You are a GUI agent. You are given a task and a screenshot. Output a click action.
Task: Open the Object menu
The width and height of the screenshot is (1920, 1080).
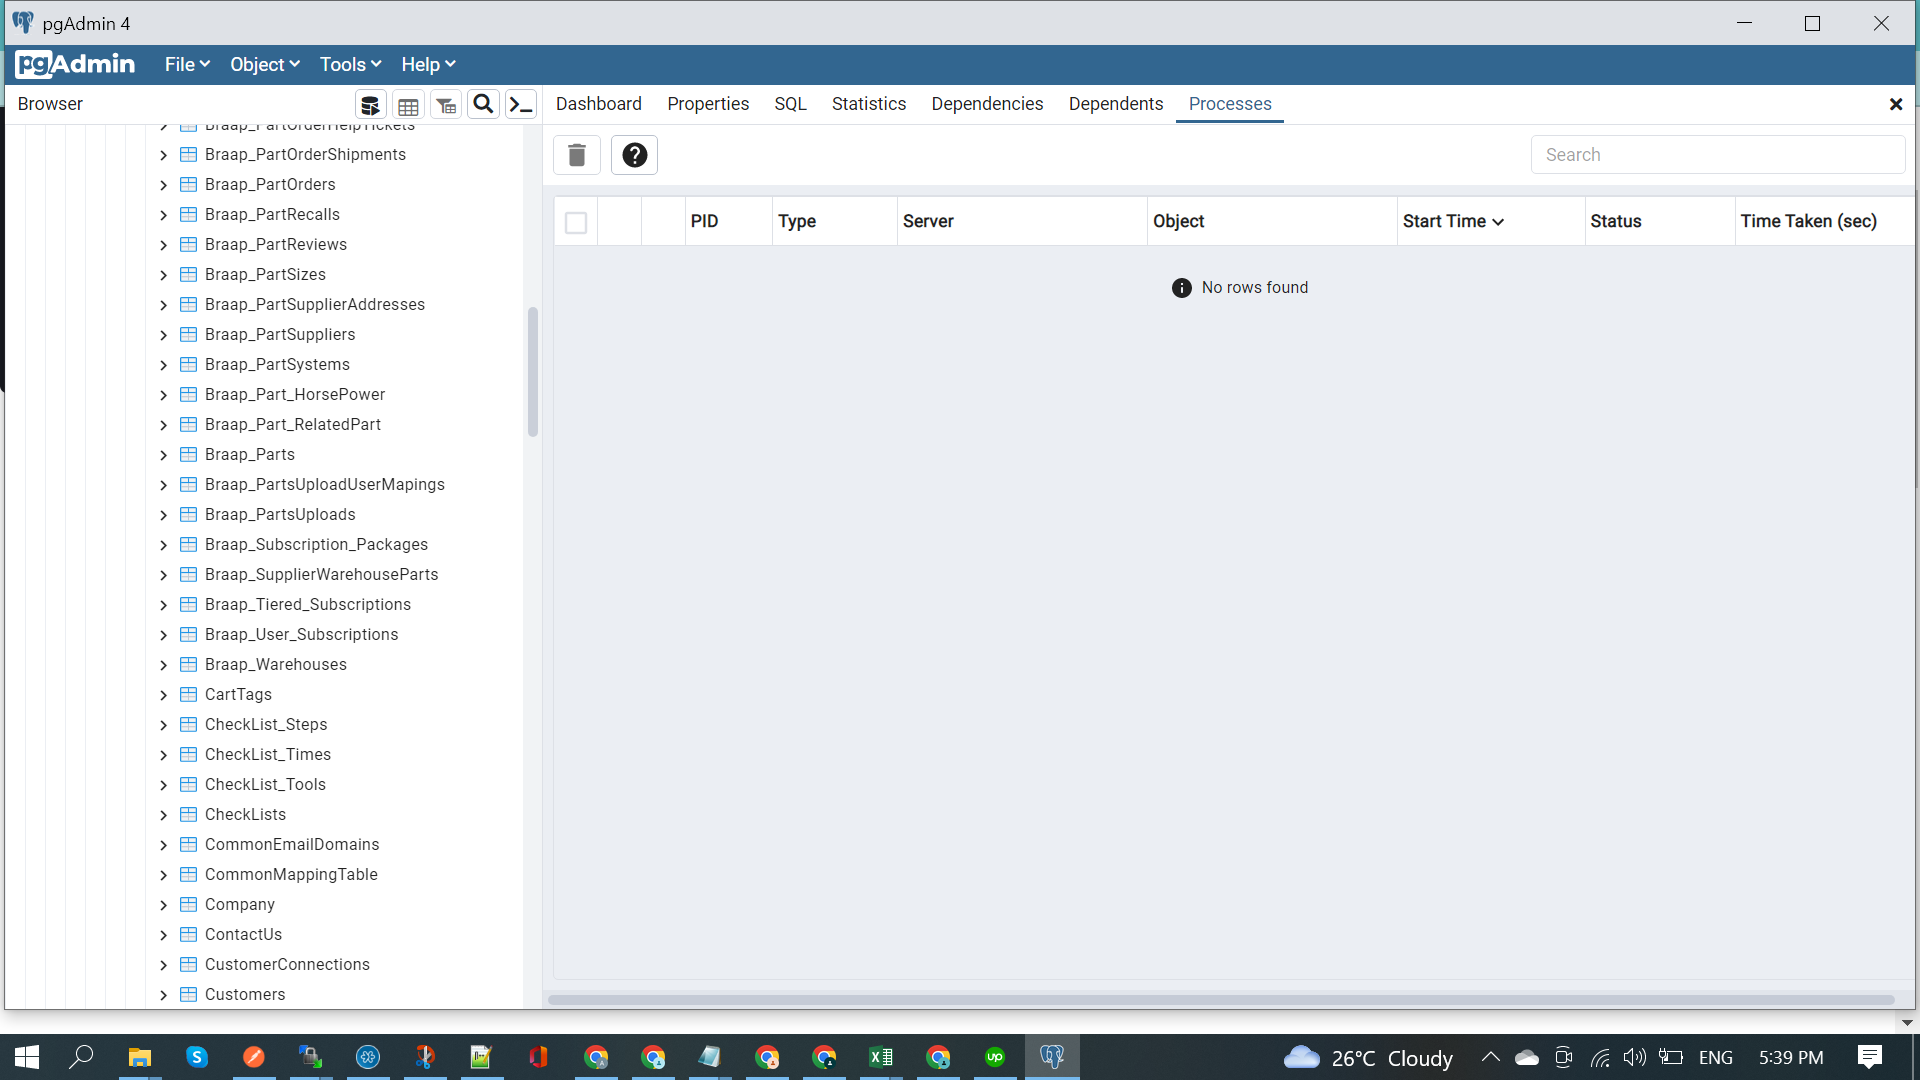click(x=264, y=64)
